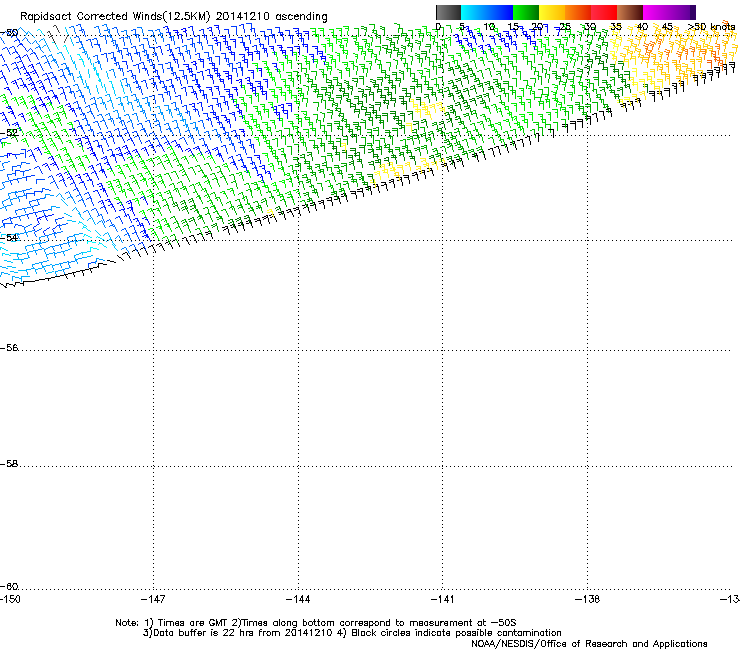The height and width of the screenshot is (650, 740).
Task: Click the '-52' latitude axis label
Action: (9, 133)
